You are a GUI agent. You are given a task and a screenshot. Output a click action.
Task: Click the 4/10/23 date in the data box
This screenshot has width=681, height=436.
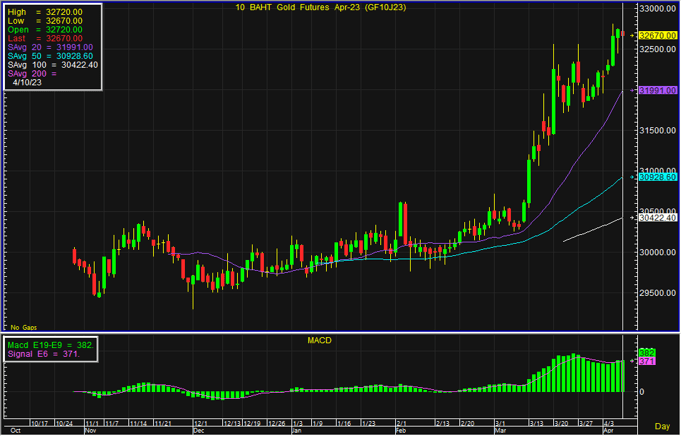click(x=28, y=83)
